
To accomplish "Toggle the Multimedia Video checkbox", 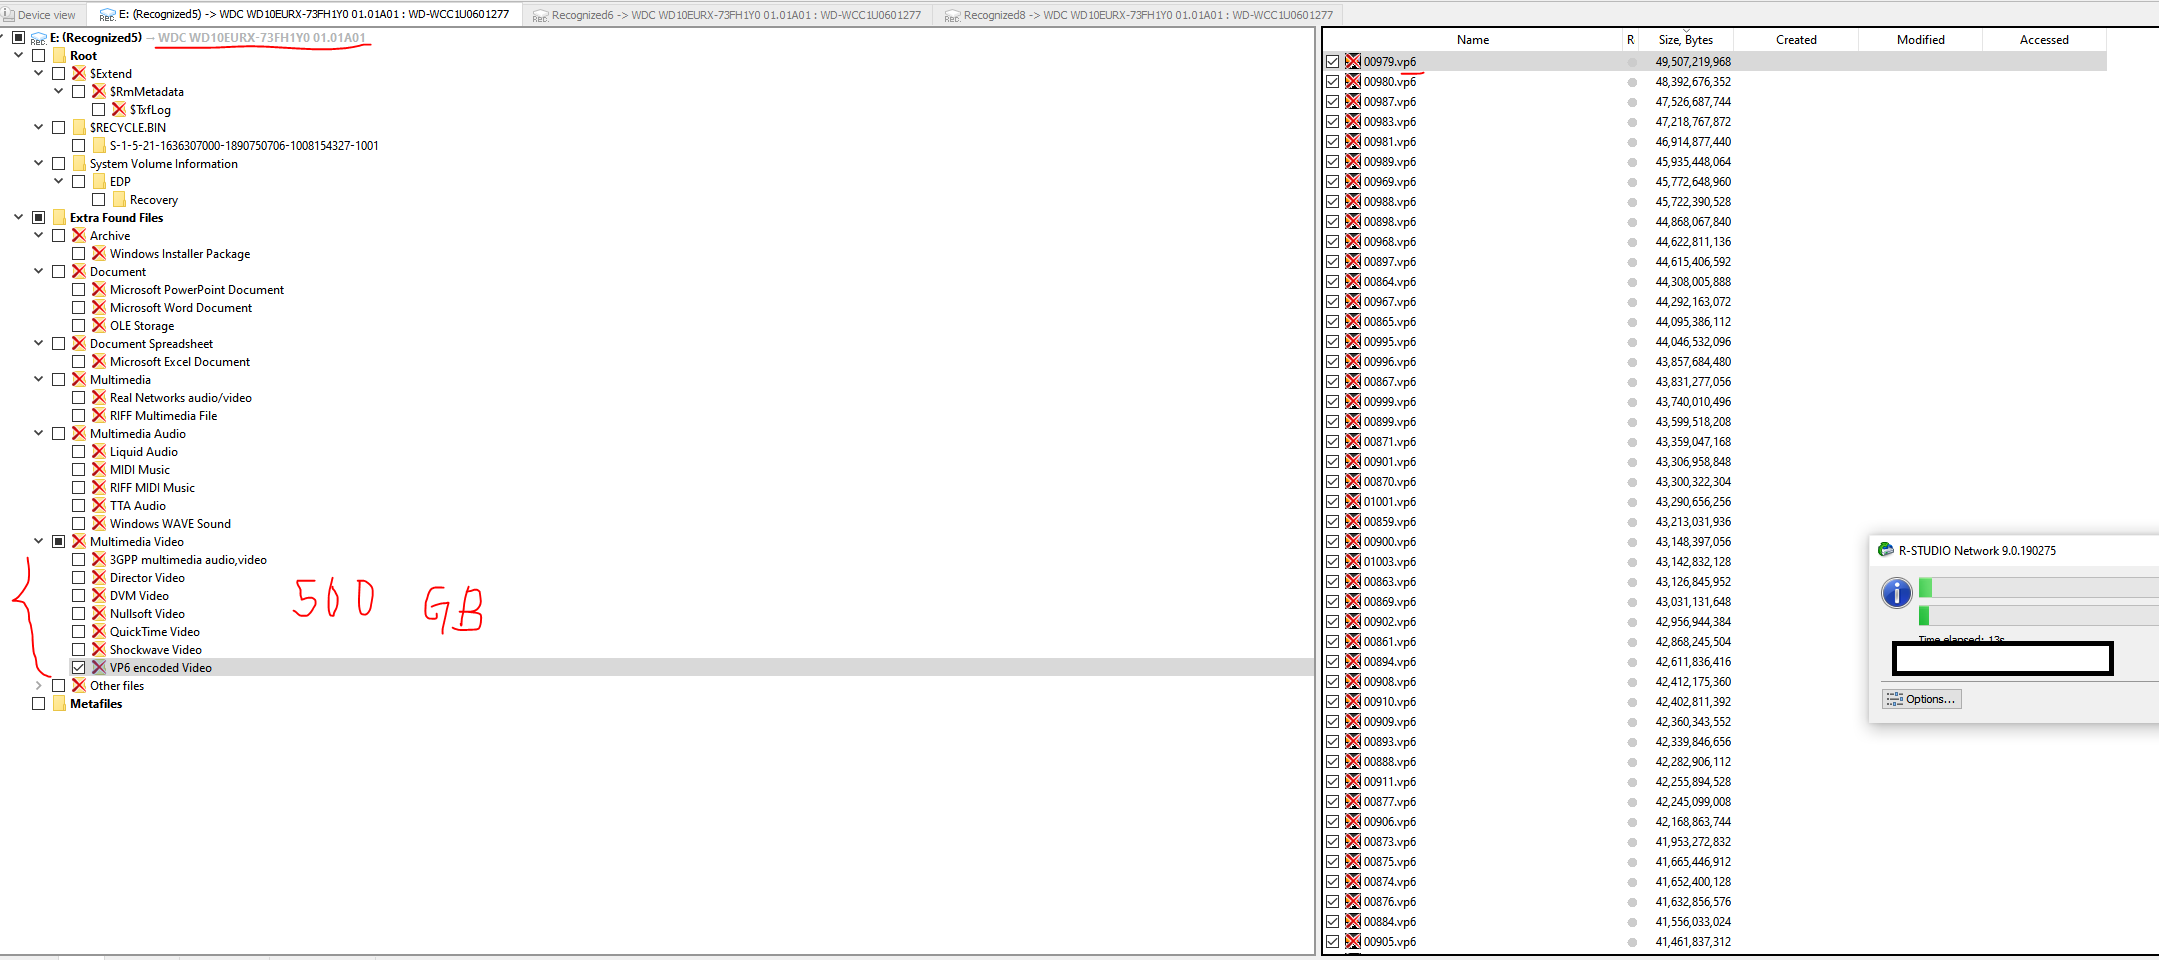I will tap(59, 542).
